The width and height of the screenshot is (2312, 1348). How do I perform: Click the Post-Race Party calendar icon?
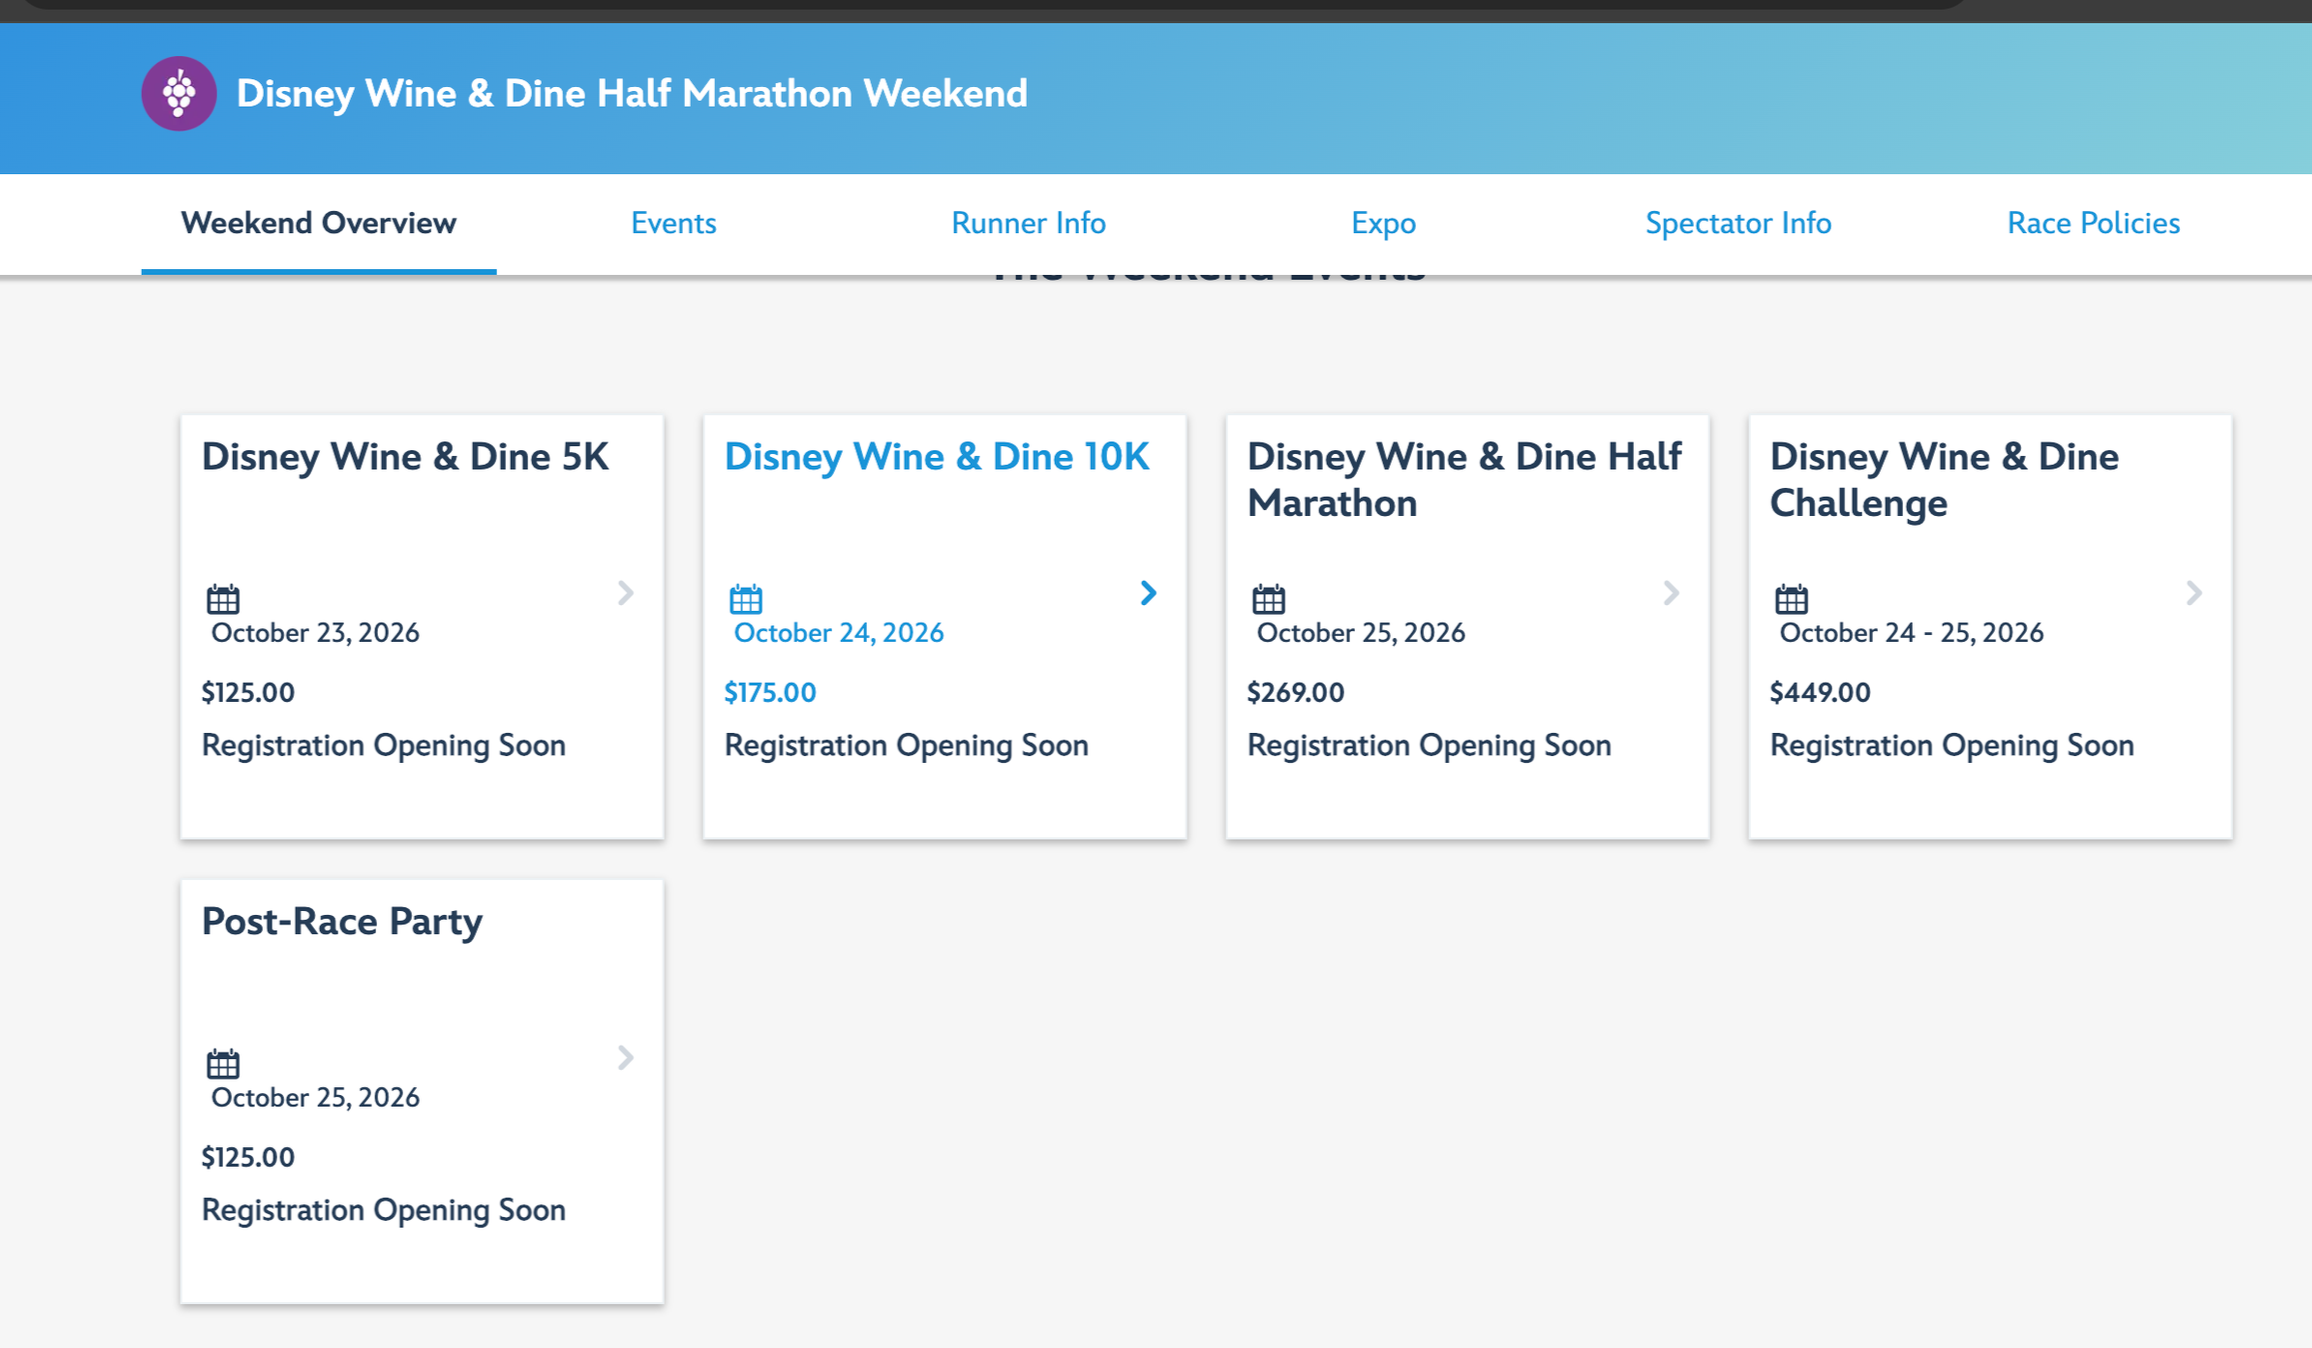223,1064
